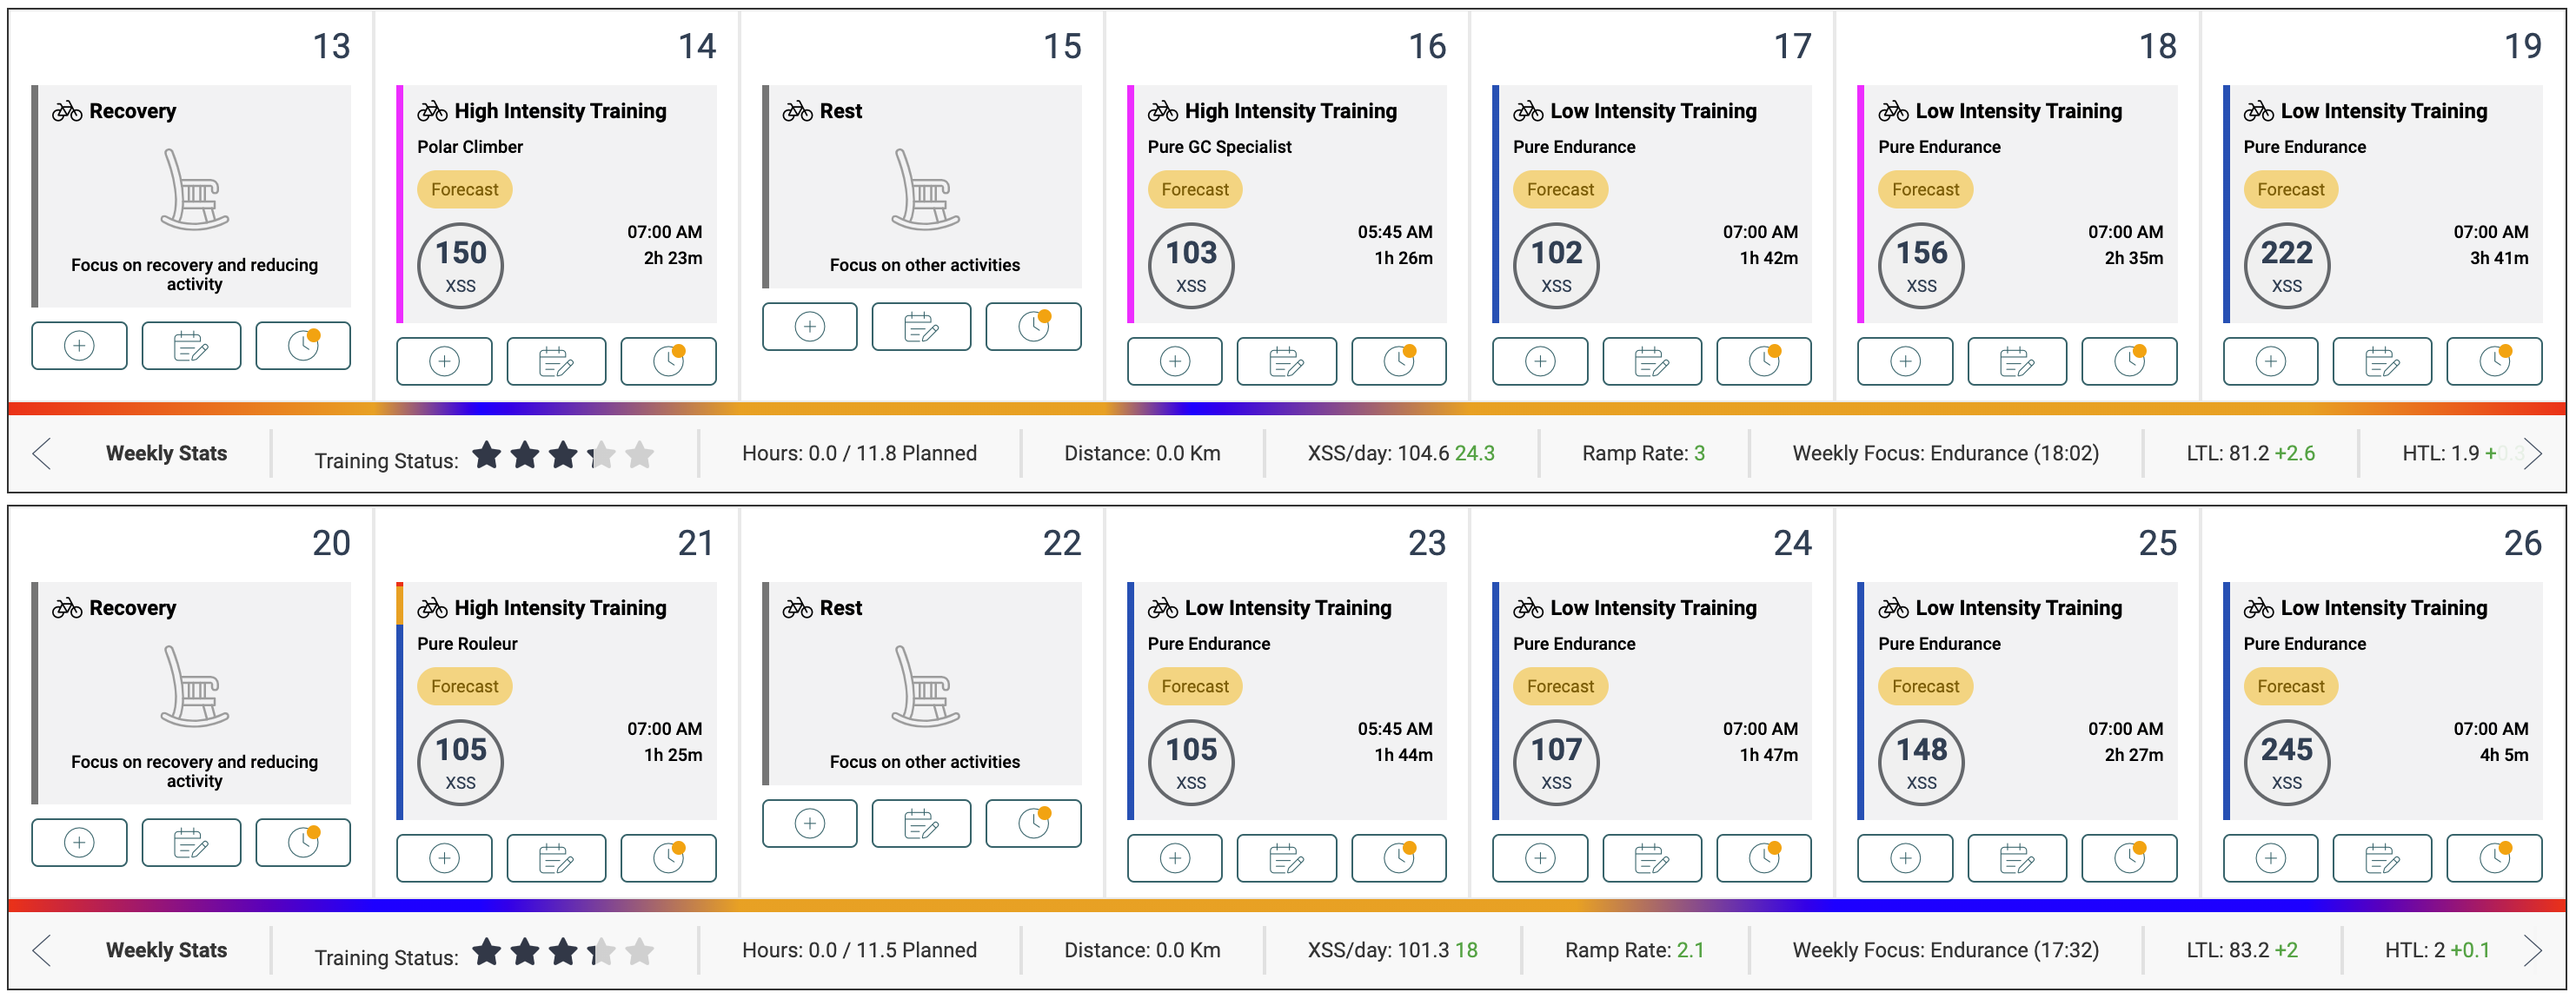Click left chevron on second Weekly Stats bar

(41, 951)
